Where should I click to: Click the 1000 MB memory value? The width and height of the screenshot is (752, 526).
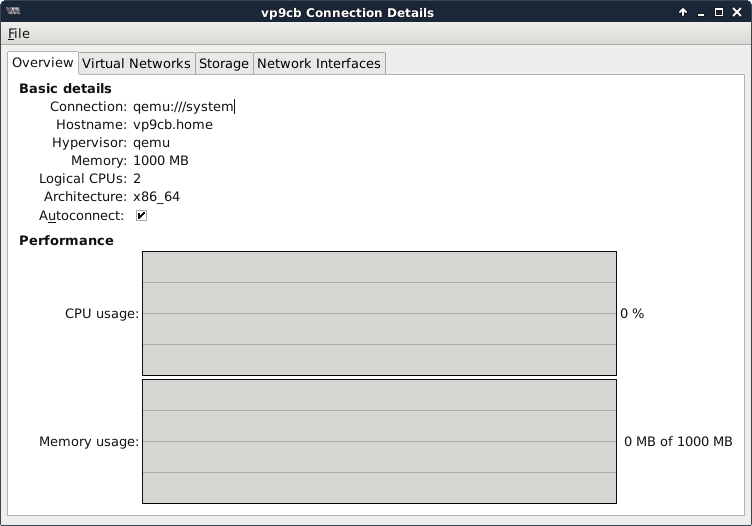pyautogui.click(x=161, y=161)
